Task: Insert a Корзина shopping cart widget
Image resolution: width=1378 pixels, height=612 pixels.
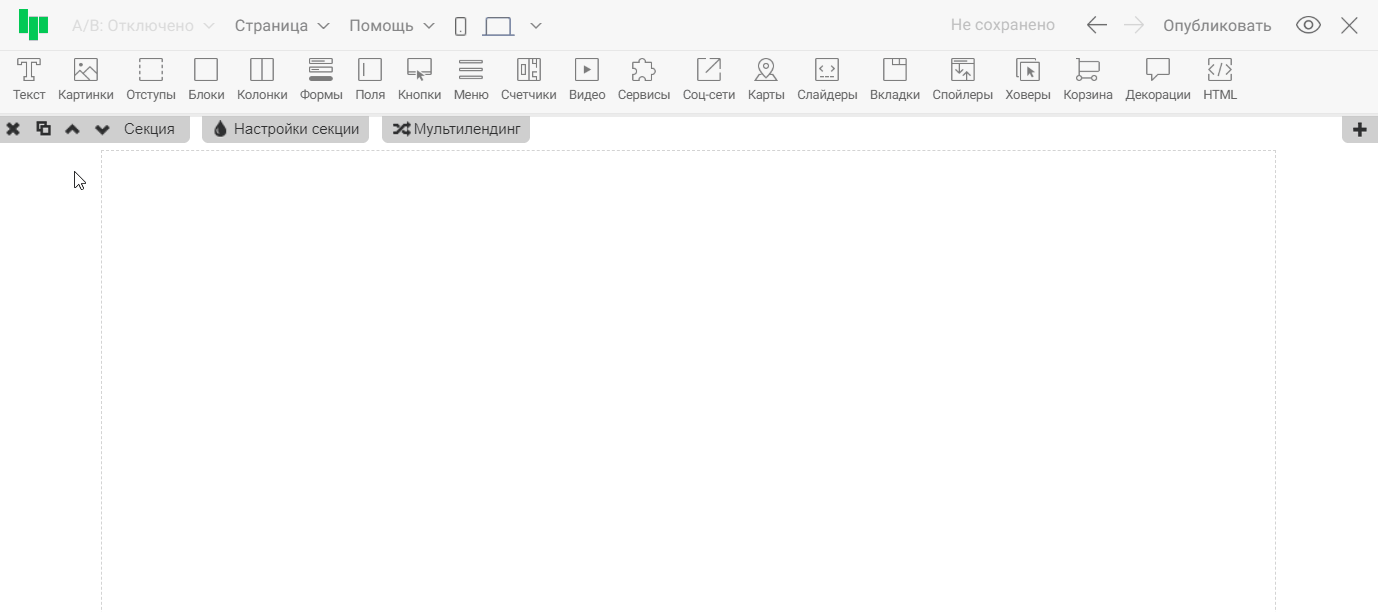Action: coord(1088,79)
